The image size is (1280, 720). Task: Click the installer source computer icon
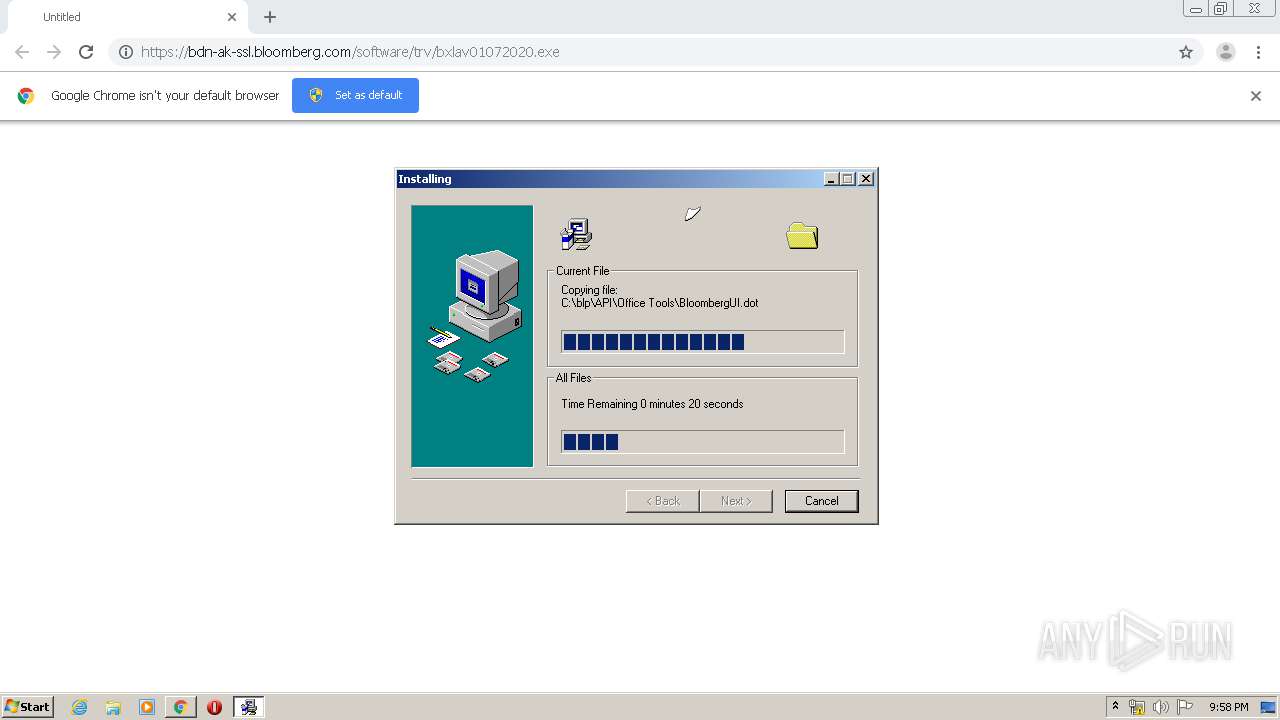[x=576, y=234]
